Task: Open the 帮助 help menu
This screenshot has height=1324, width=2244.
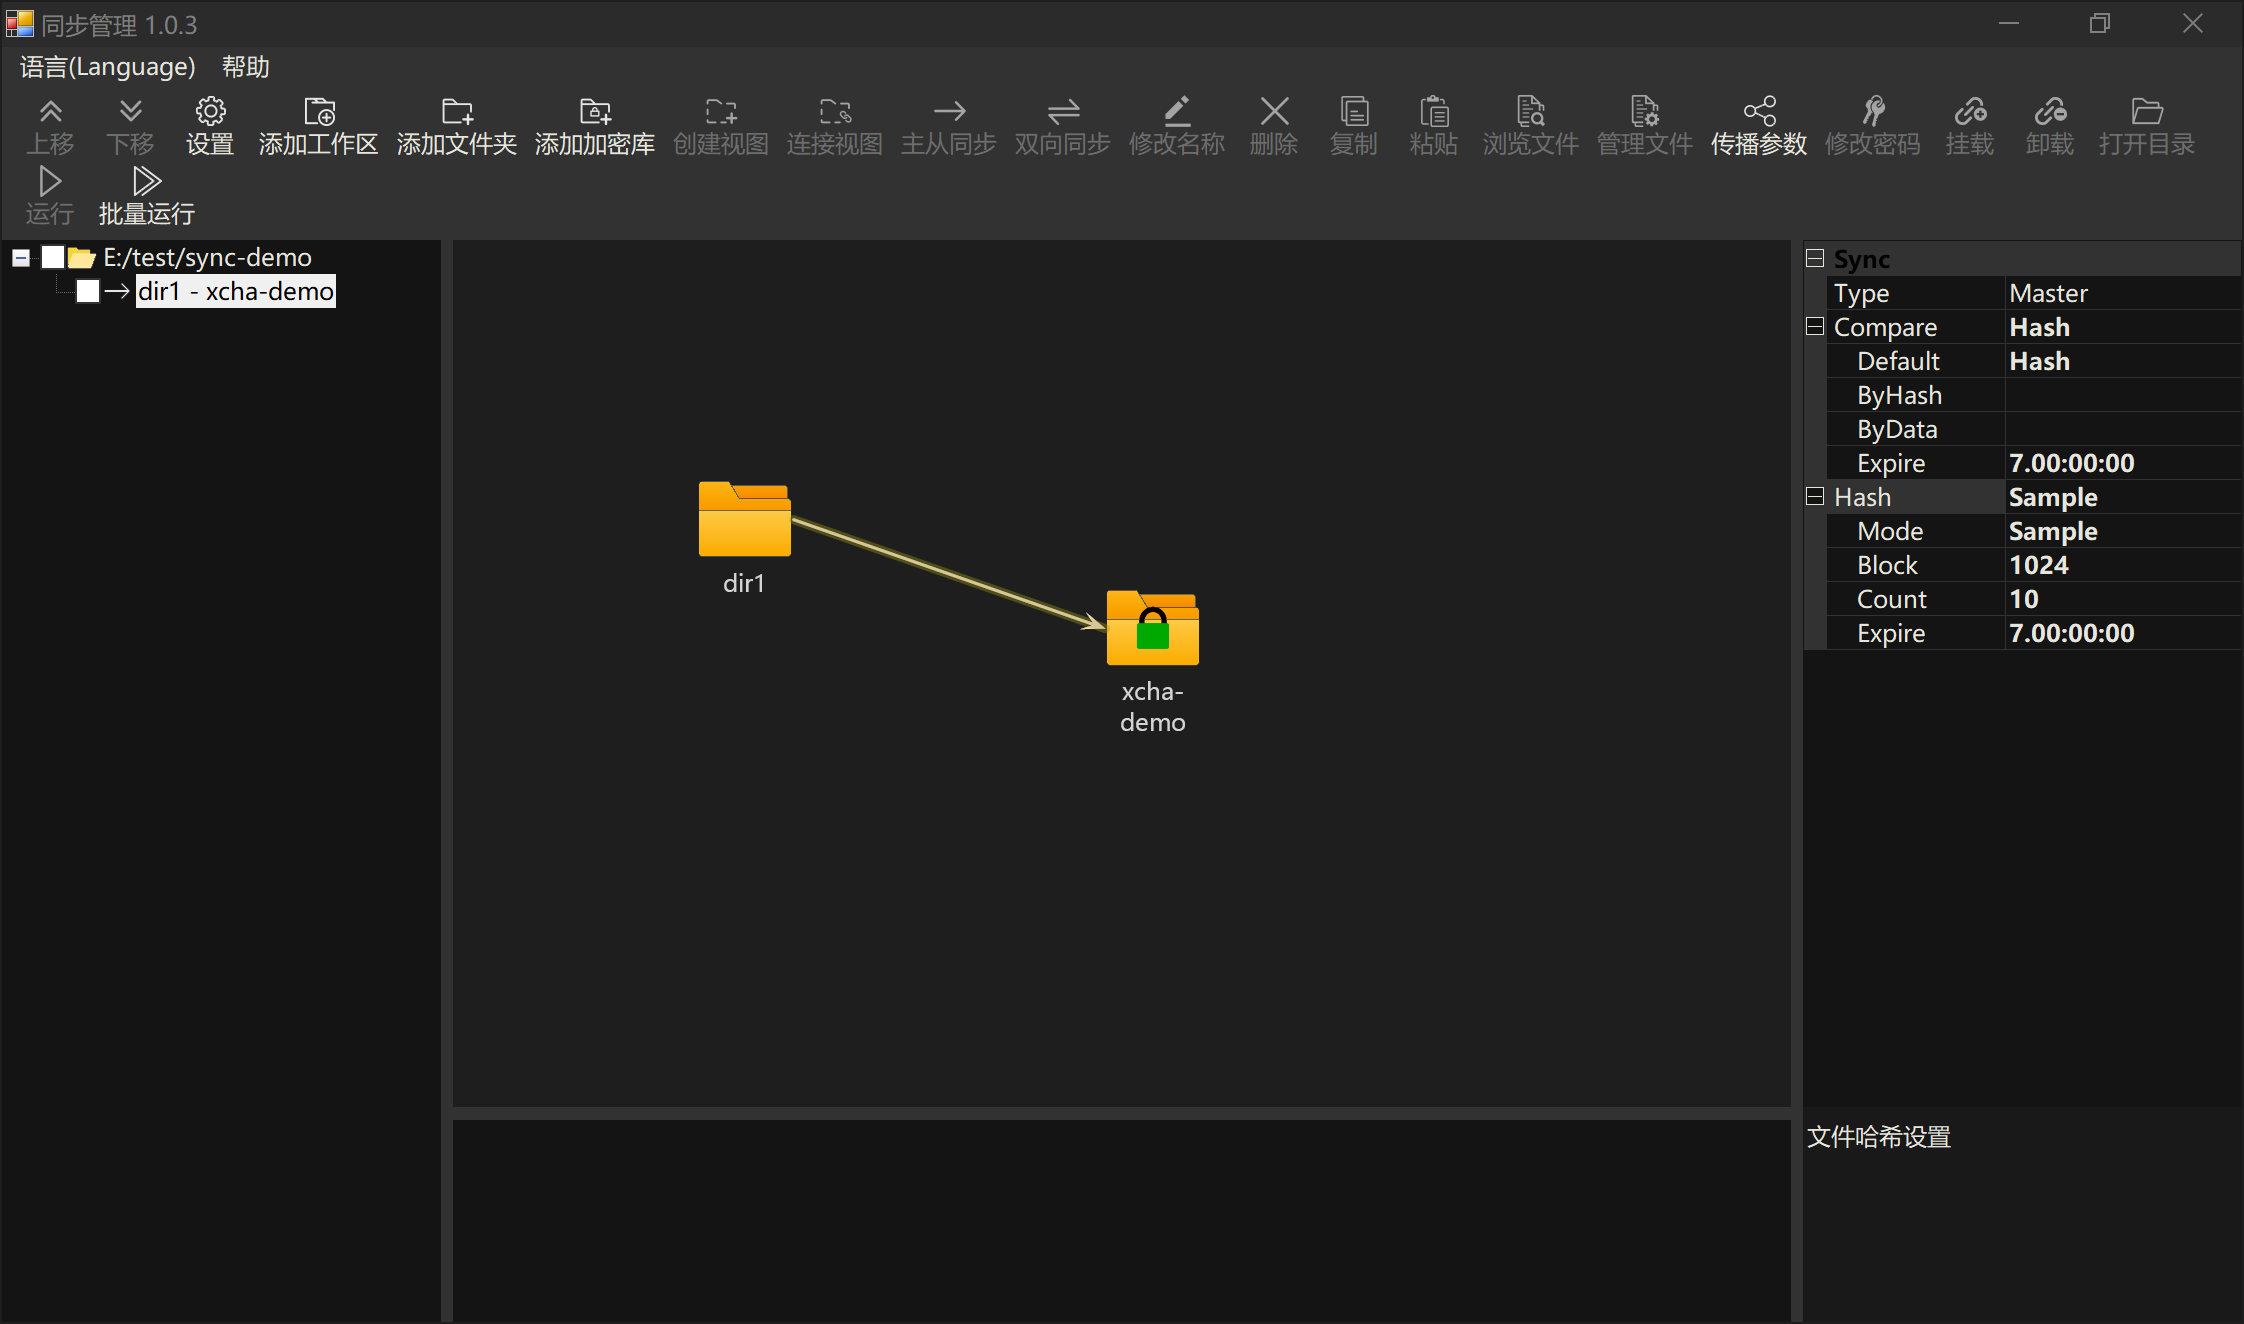Action: [246, 67]
